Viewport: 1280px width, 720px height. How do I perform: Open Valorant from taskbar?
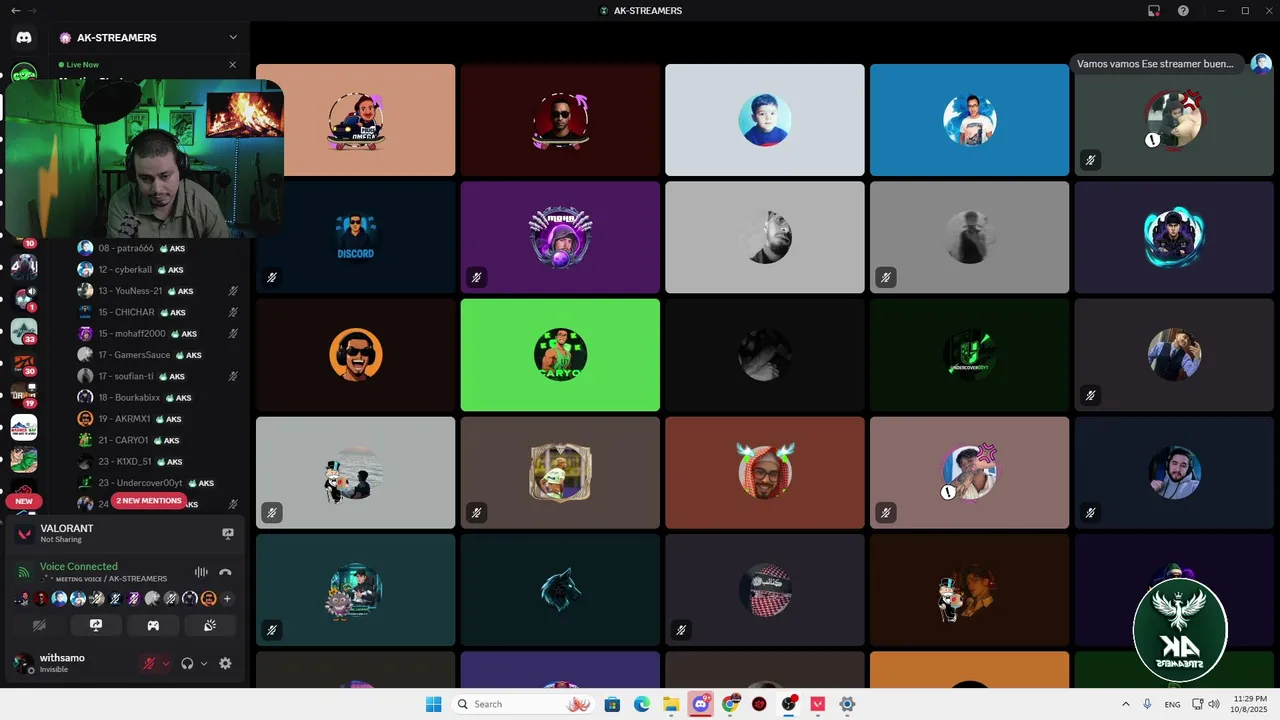click(x=818, y=704)
